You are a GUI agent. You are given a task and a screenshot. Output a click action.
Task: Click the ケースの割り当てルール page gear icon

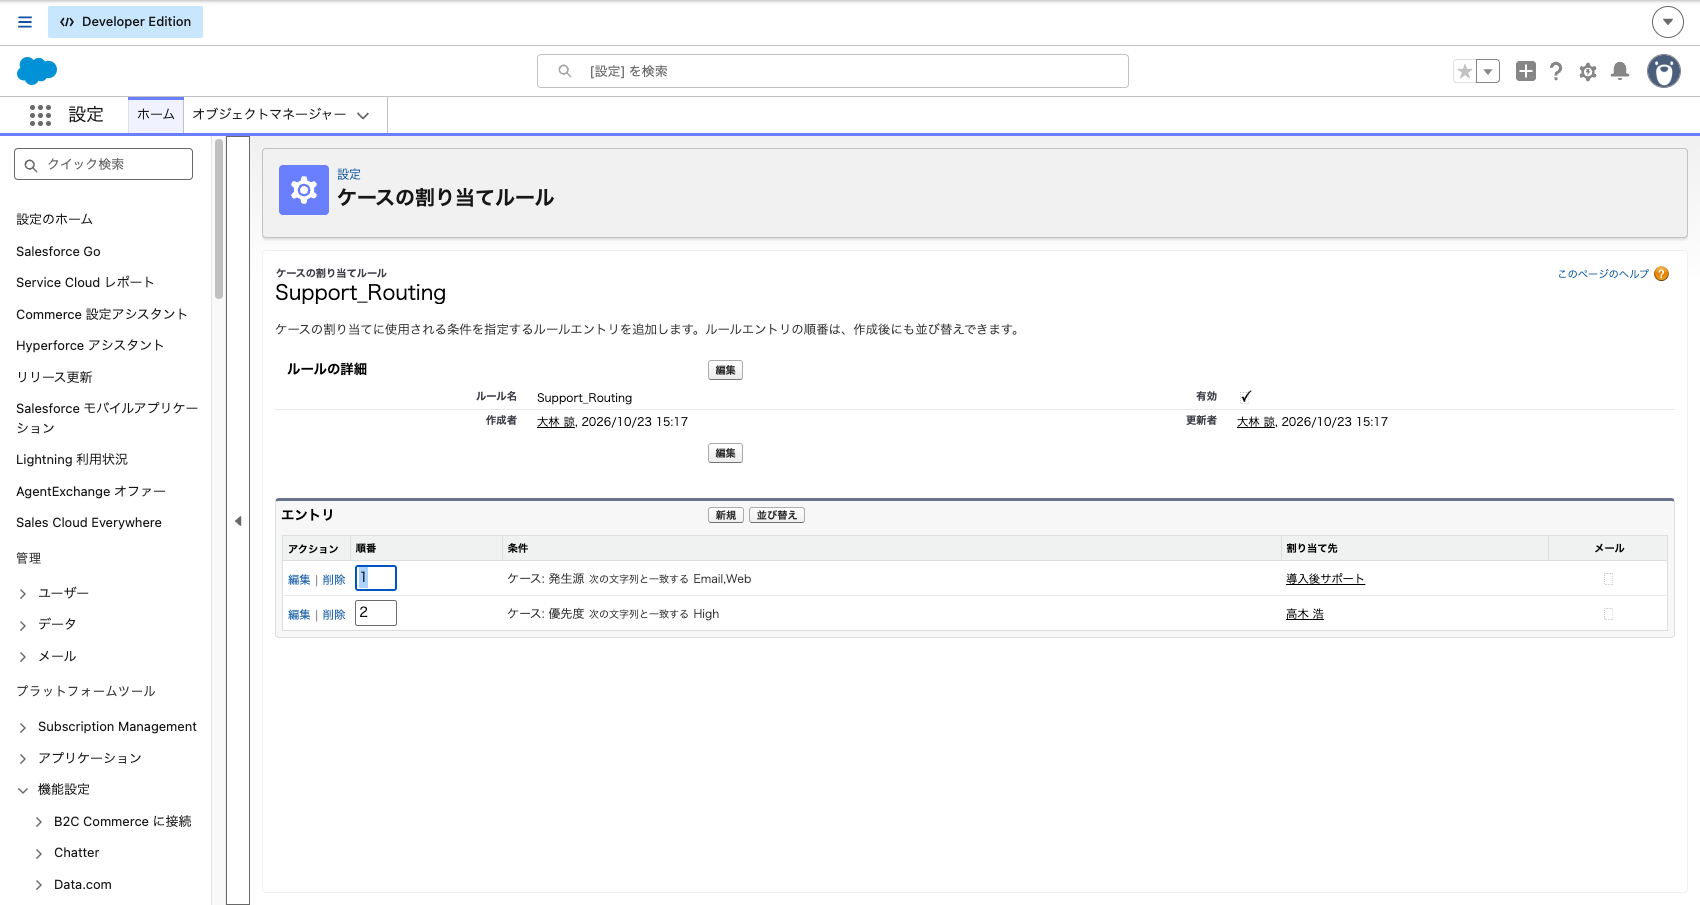pos(304,190)
